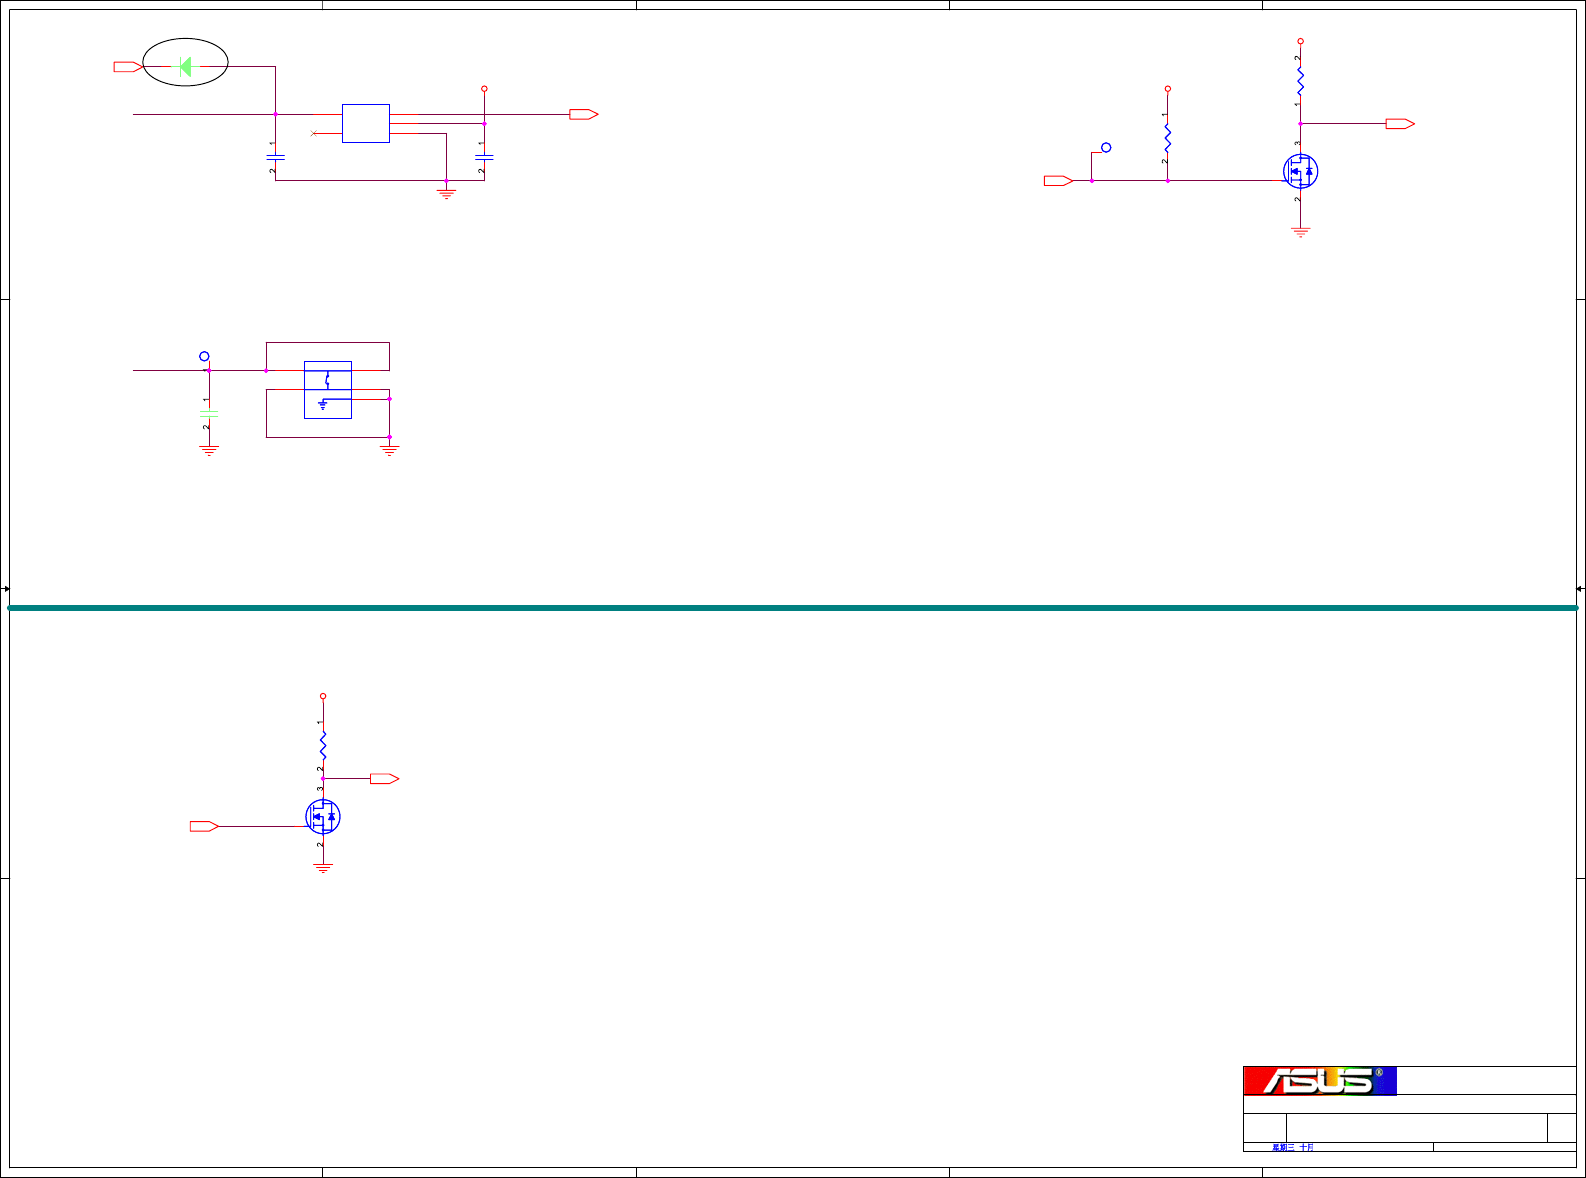Click the ground symbol right of the switch component
Image resolution: width=1586 pixels, height=1178 pixels.
pyautogui.click(x=390, y=451)
